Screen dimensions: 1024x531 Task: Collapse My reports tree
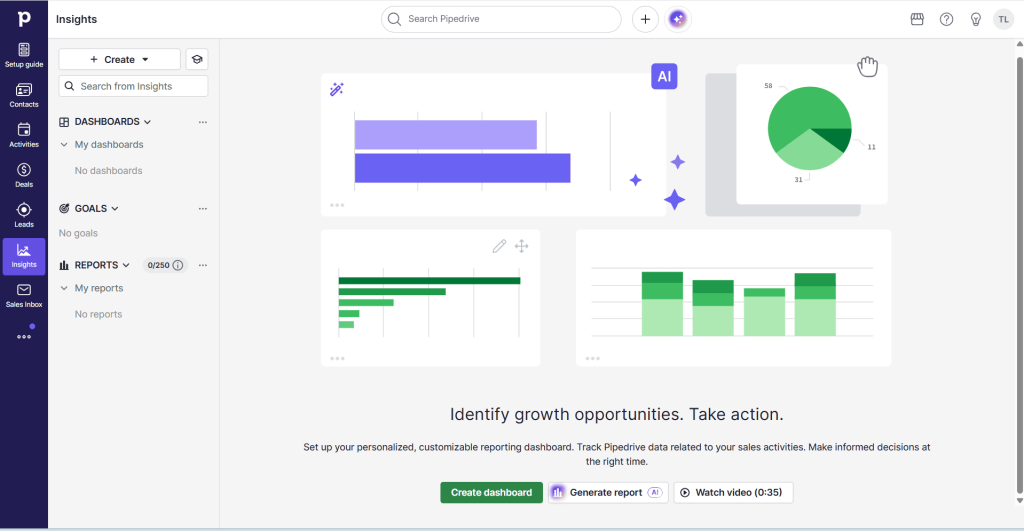tap(64, 288)
